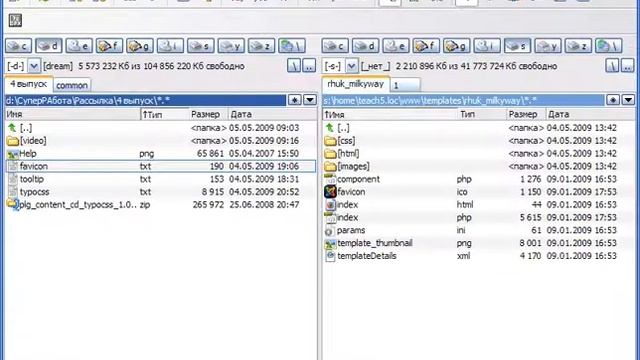Go to root directory in the right panel
Viewport: 640px width, 360px height.
tap(612, 66)
